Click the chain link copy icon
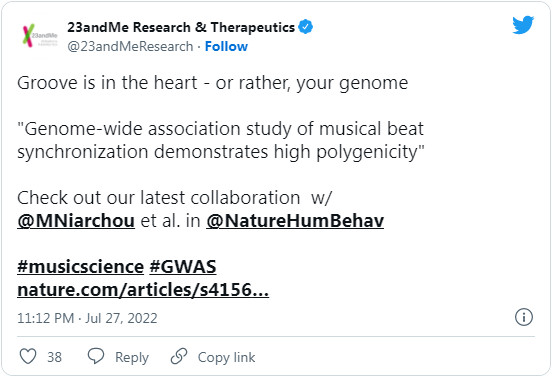552x377 pixels. 179,356
